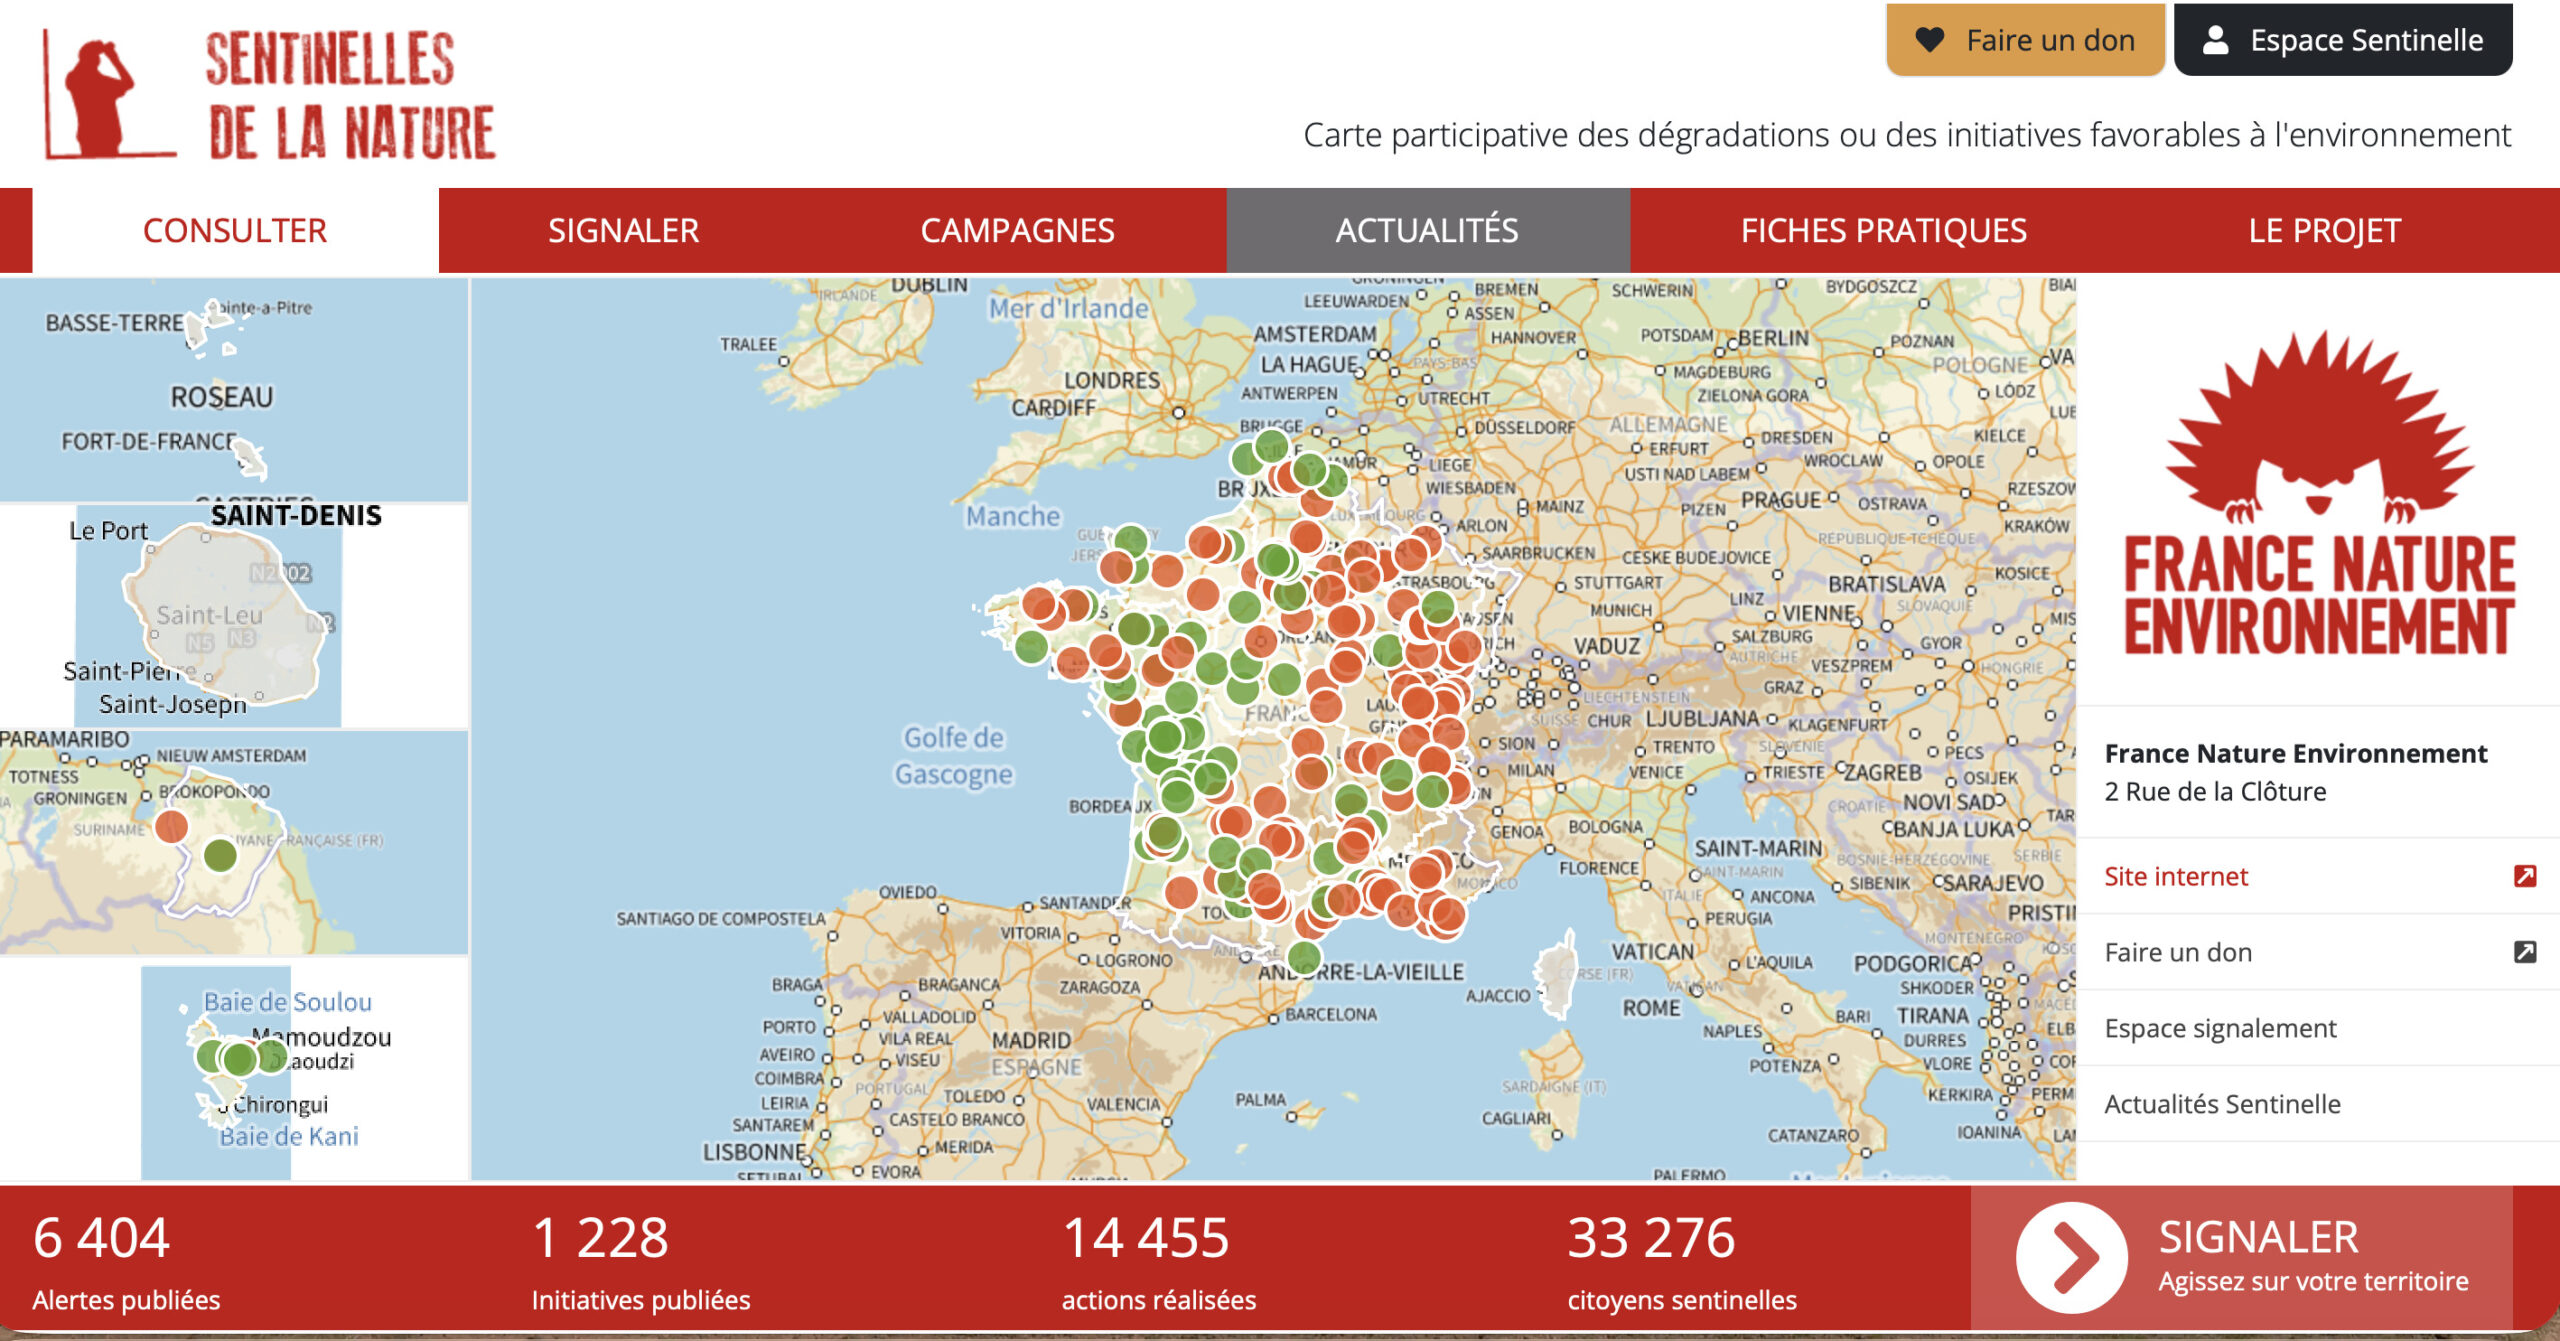The height and width of the screenshot is (1341, 2560).
Task: Open the Actualités Sentinelle link
Action: click(2318, 1104)
